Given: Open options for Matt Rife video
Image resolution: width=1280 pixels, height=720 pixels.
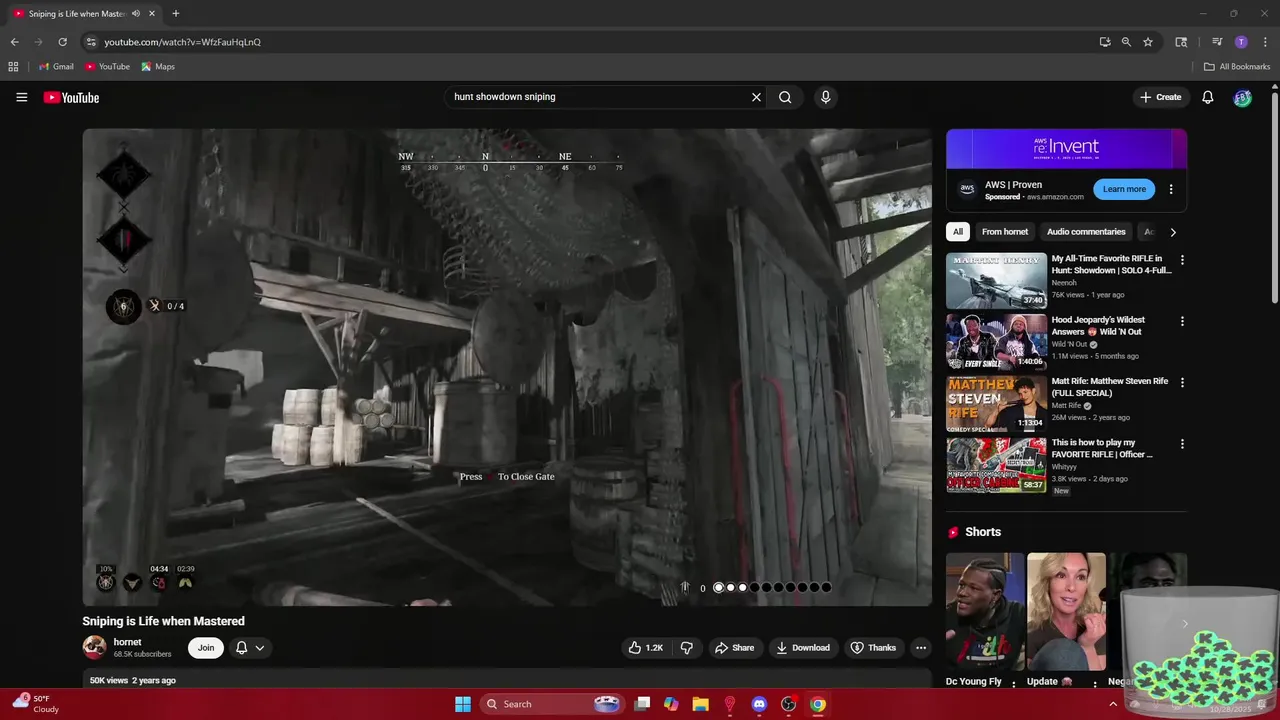Looking at the screenshot, I should pyautogui.click(x=1182, y=382).
